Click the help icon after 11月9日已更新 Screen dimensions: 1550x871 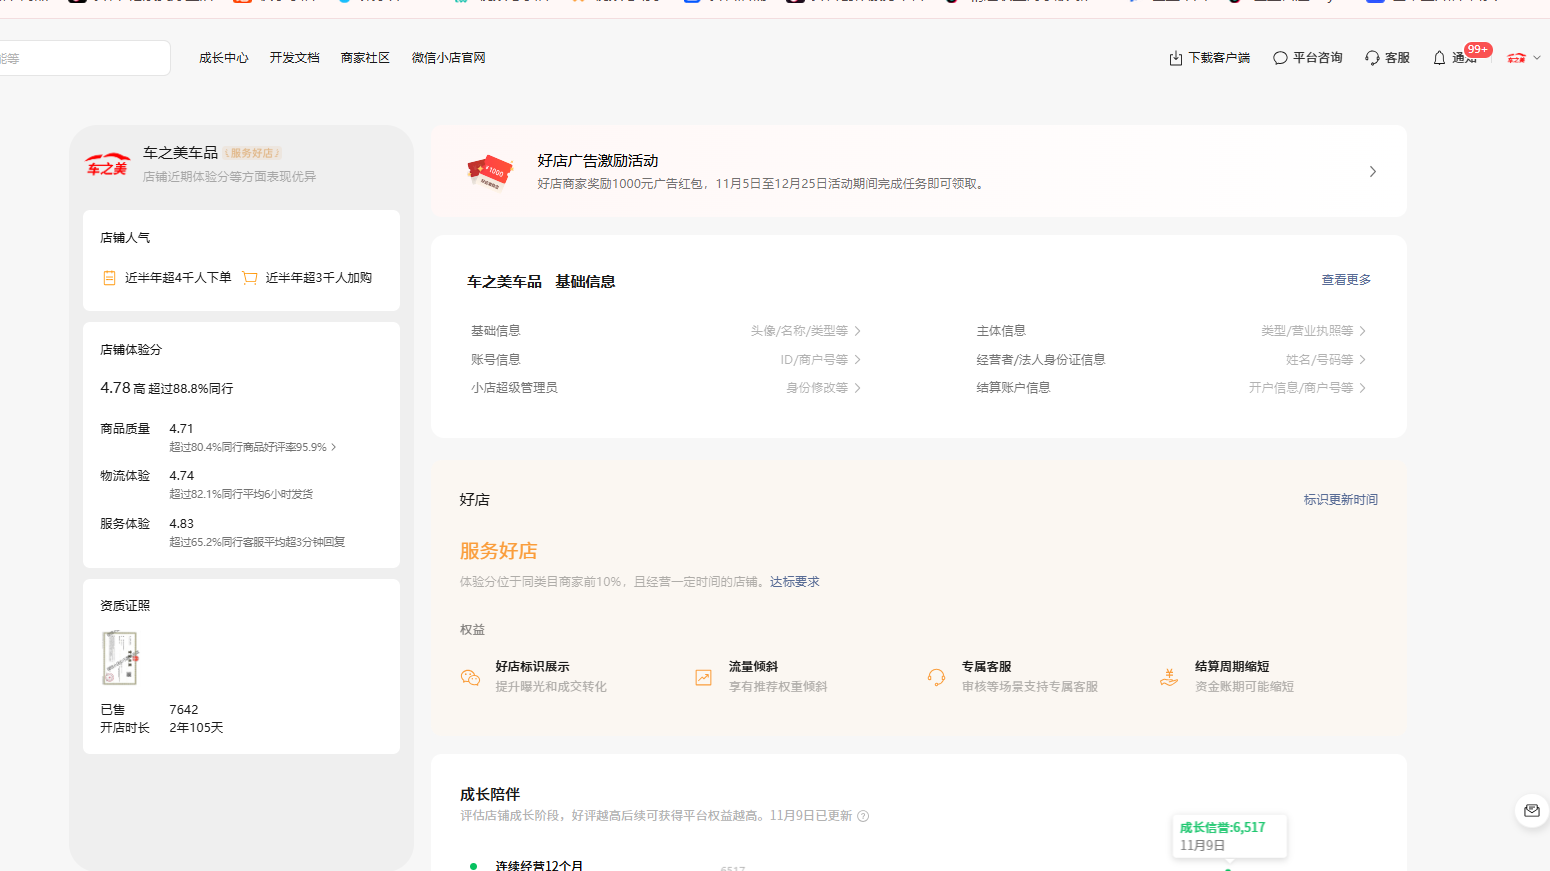tap(863, 816)
